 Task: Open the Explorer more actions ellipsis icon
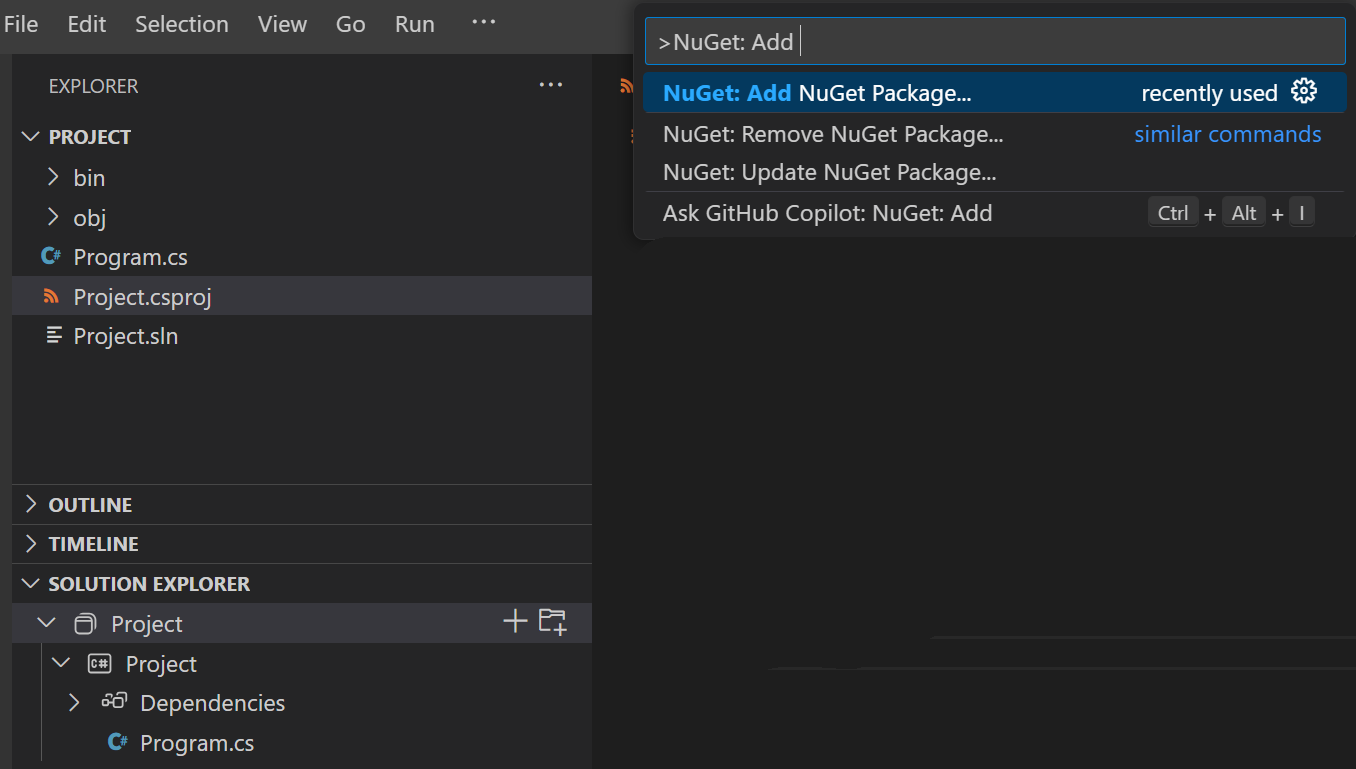(x=550, y=85)
